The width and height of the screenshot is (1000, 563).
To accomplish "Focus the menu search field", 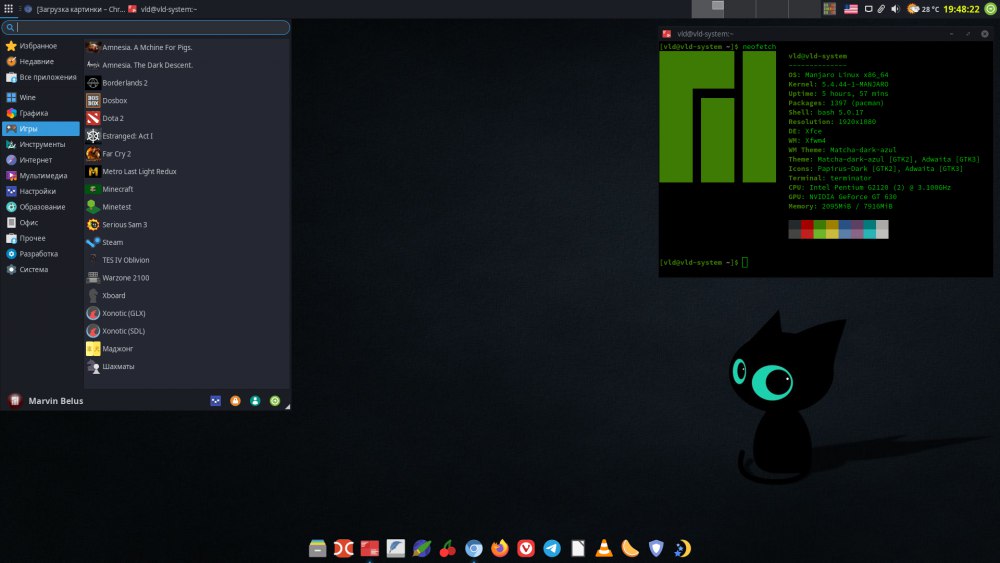I will click(x=145, y=27).
